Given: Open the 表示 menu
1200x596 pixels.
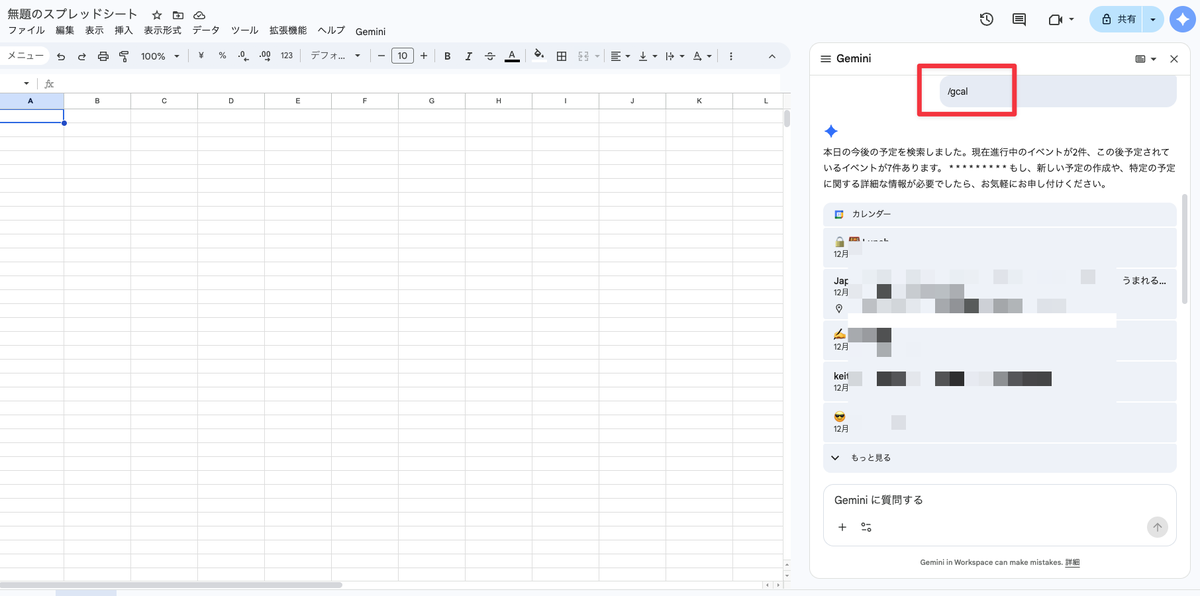Looking at the screenshot, I should click(x=94, y=31).
